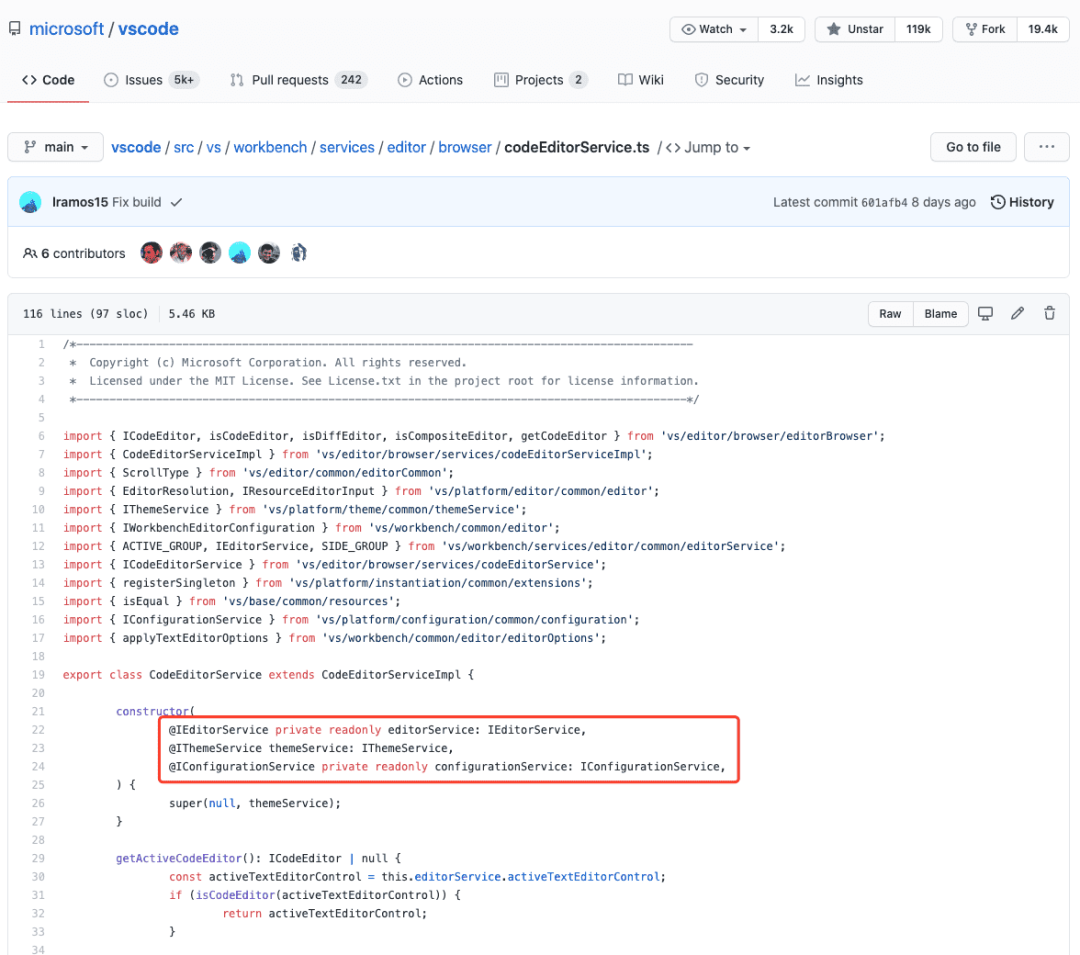Expand the main branch selector

click(55, 147)
